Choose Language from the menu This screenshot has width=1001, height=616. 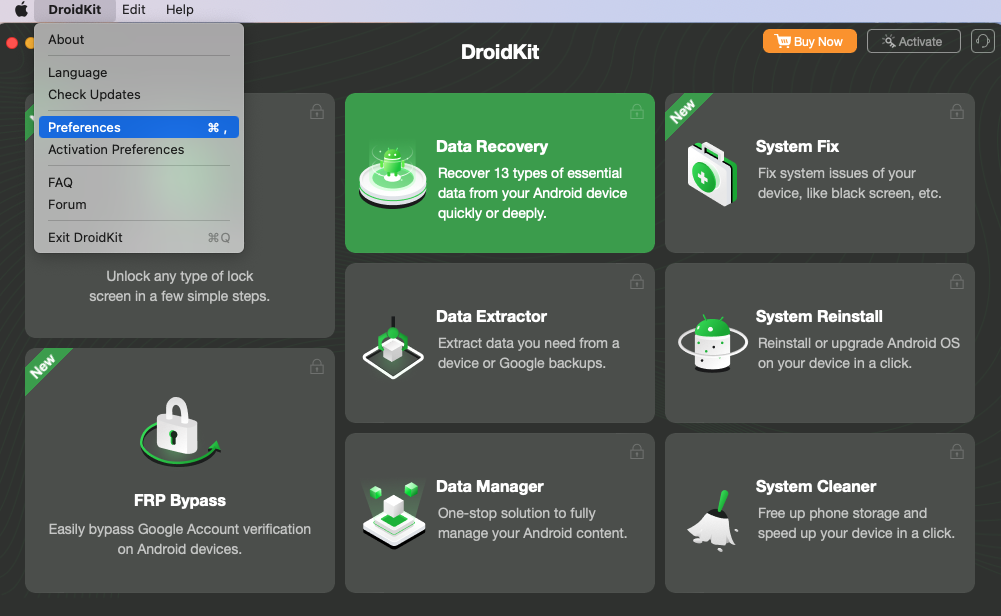tap(139, 73)
